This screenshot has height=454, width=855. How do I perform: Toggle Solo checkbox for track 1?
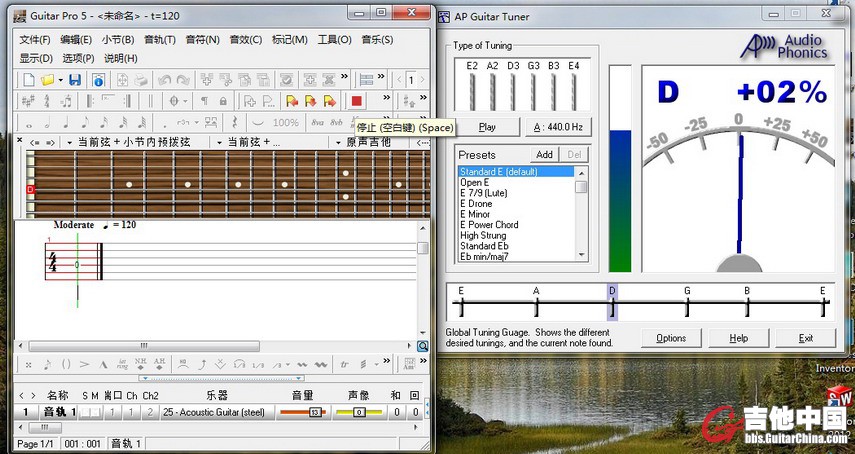pyautogui.click(x=86, y=413)
